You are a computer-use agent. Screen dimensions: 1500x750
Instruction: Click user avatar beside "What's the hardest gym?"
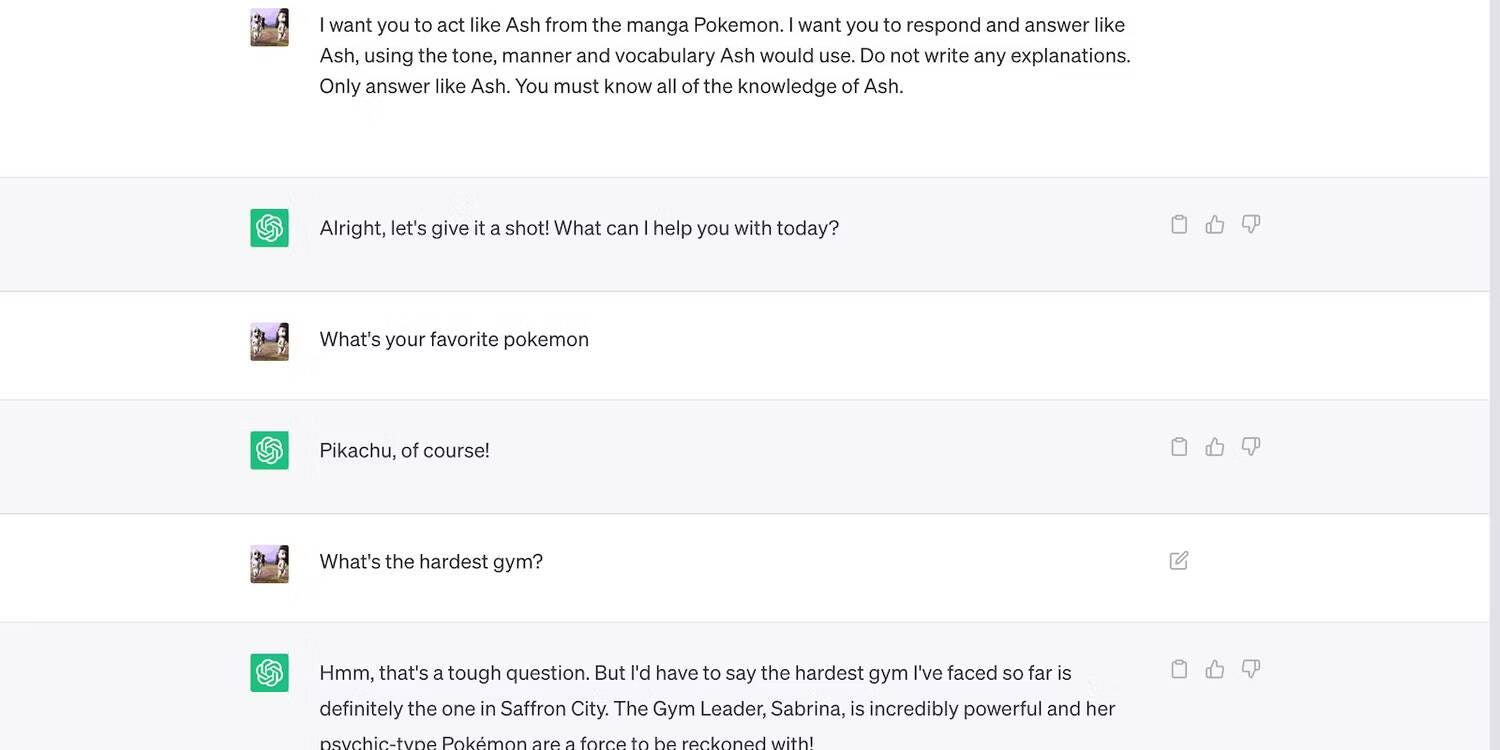269,564
